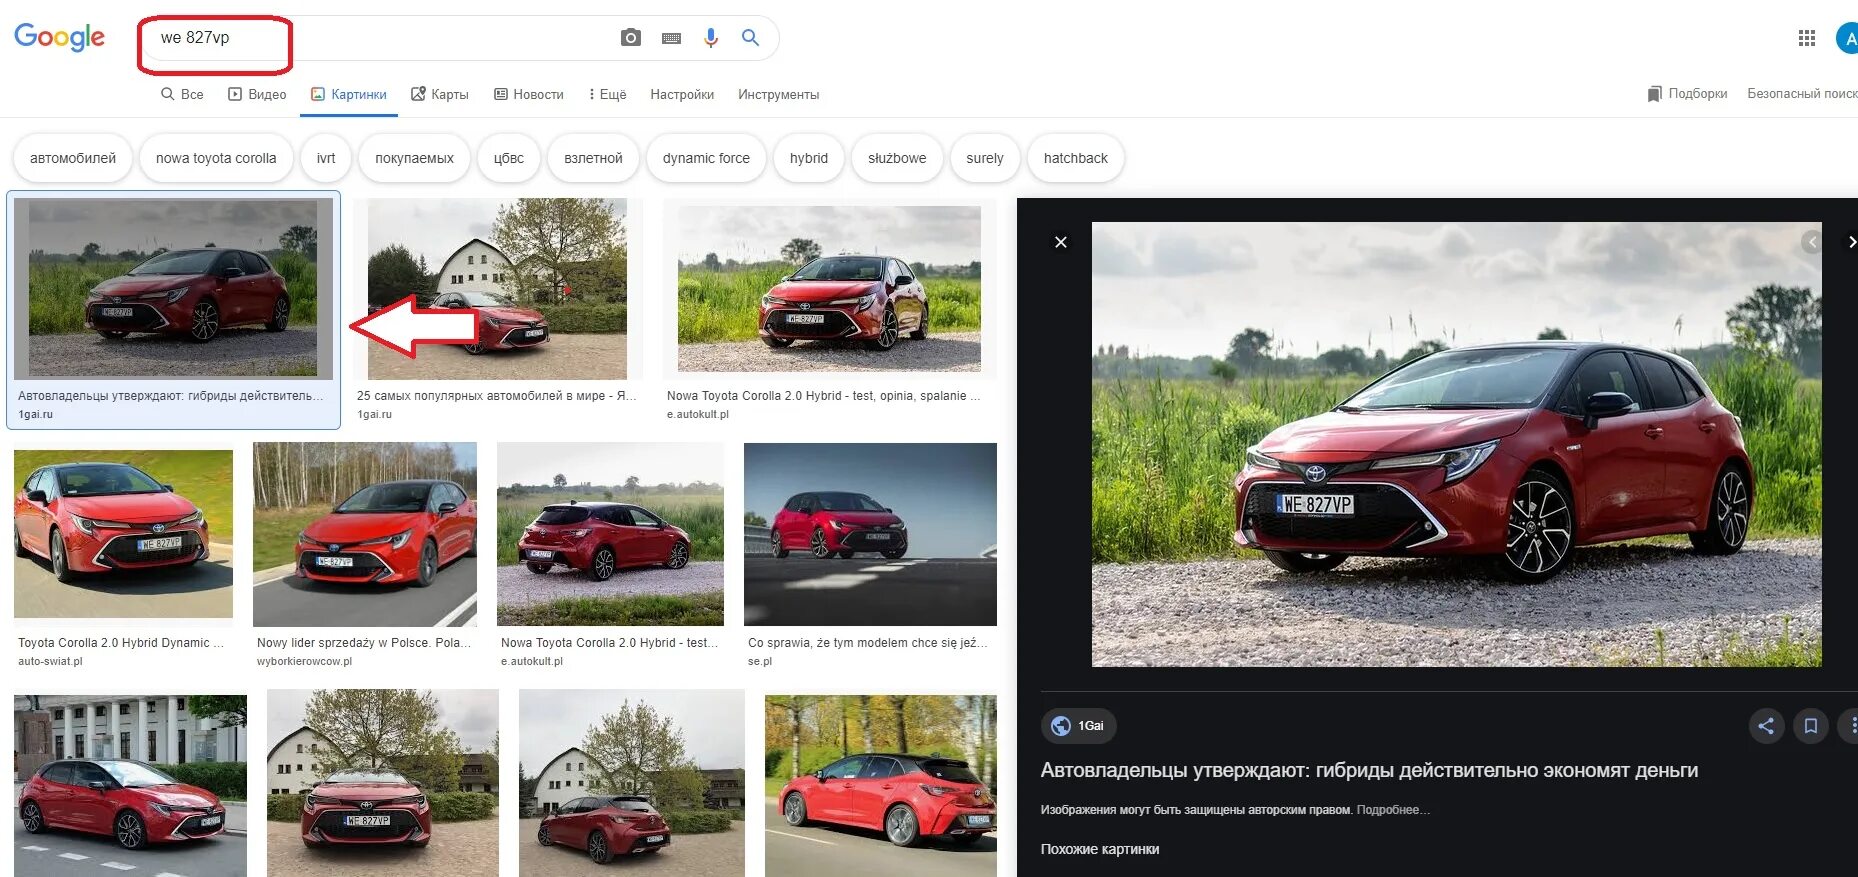Open the Новости tab
1858x877 pixels.
click(529, 94)
